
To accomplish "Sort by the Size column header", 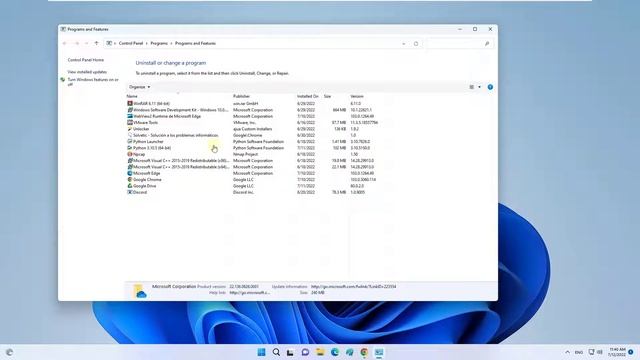I will [327, 96].
